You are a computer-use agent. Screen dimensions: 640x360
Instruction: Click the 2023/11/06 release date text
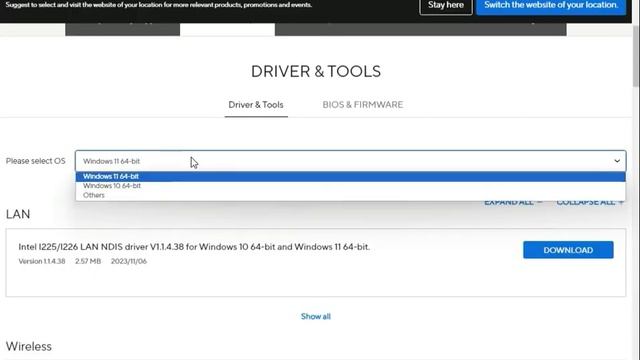pyautogui.click(x=129, y=261)
